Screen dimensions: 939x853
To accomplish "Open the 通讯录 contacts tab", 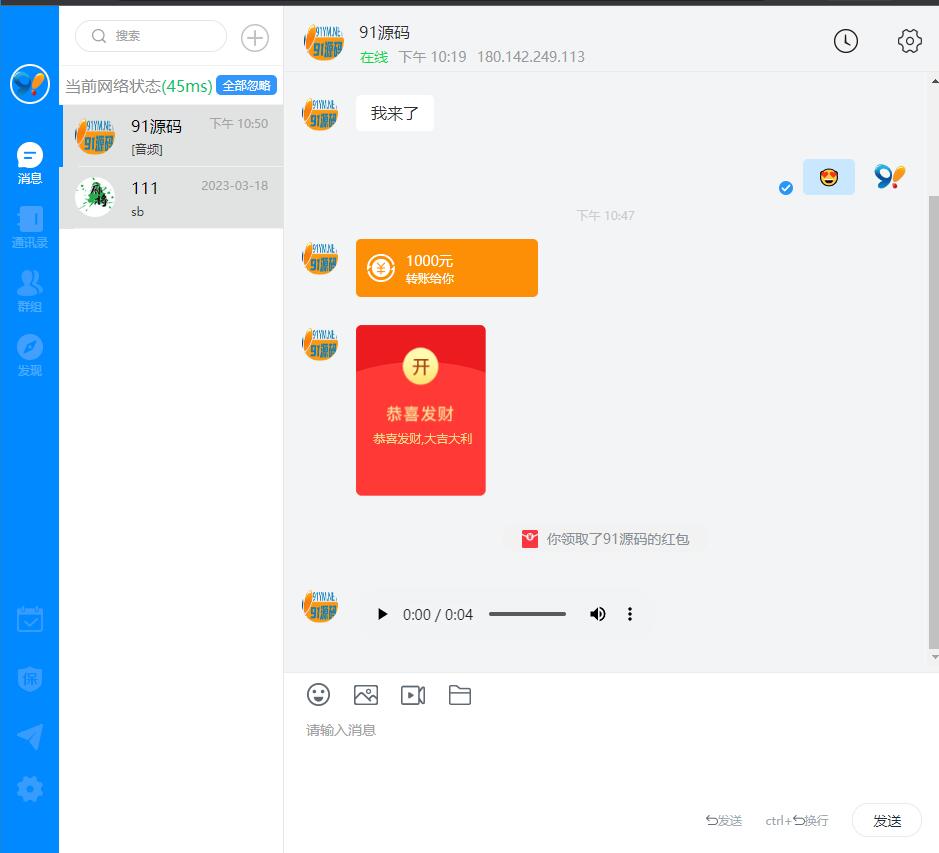I will tap(29, 227).
